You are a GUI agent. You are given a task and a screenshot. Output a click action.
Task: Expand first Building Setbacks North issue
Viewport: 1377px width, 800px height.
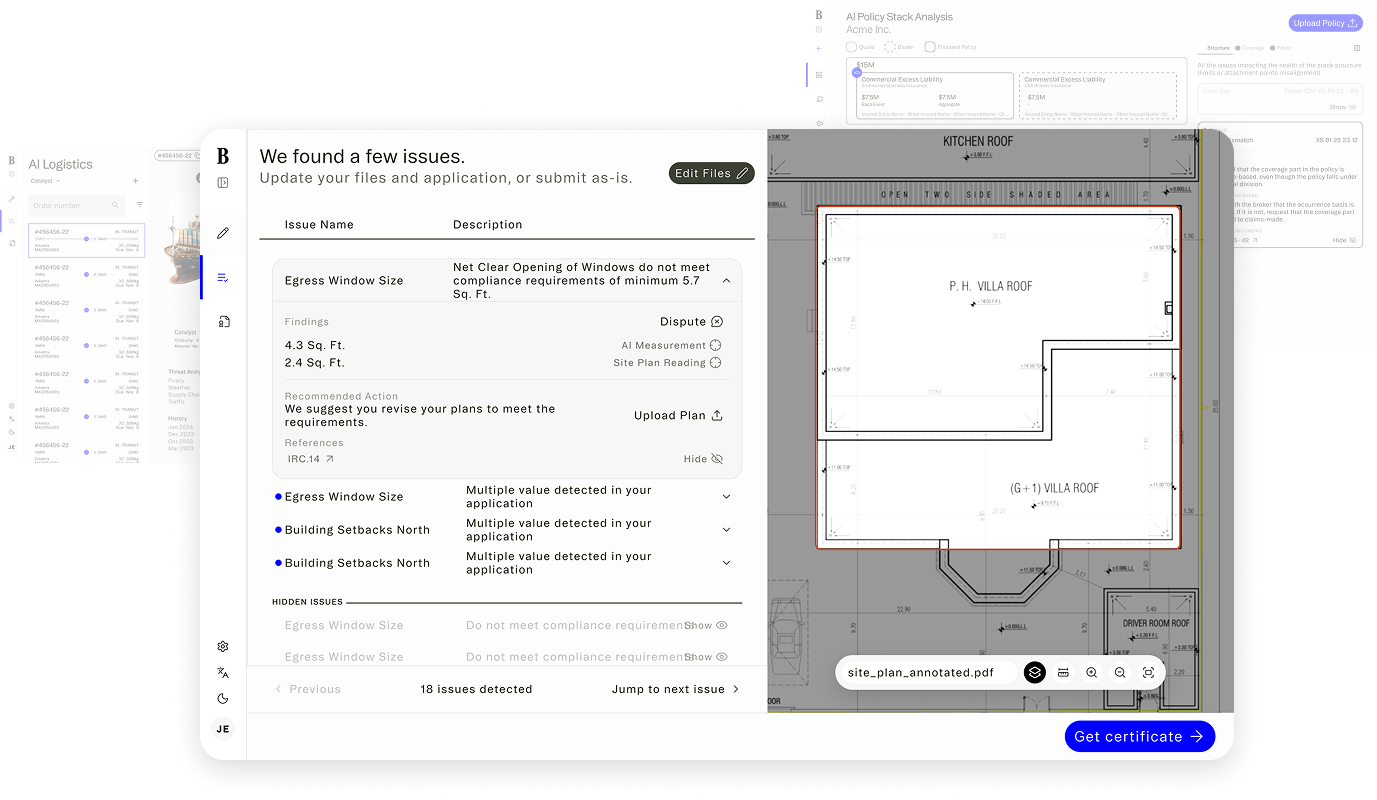tap(726, 530)
